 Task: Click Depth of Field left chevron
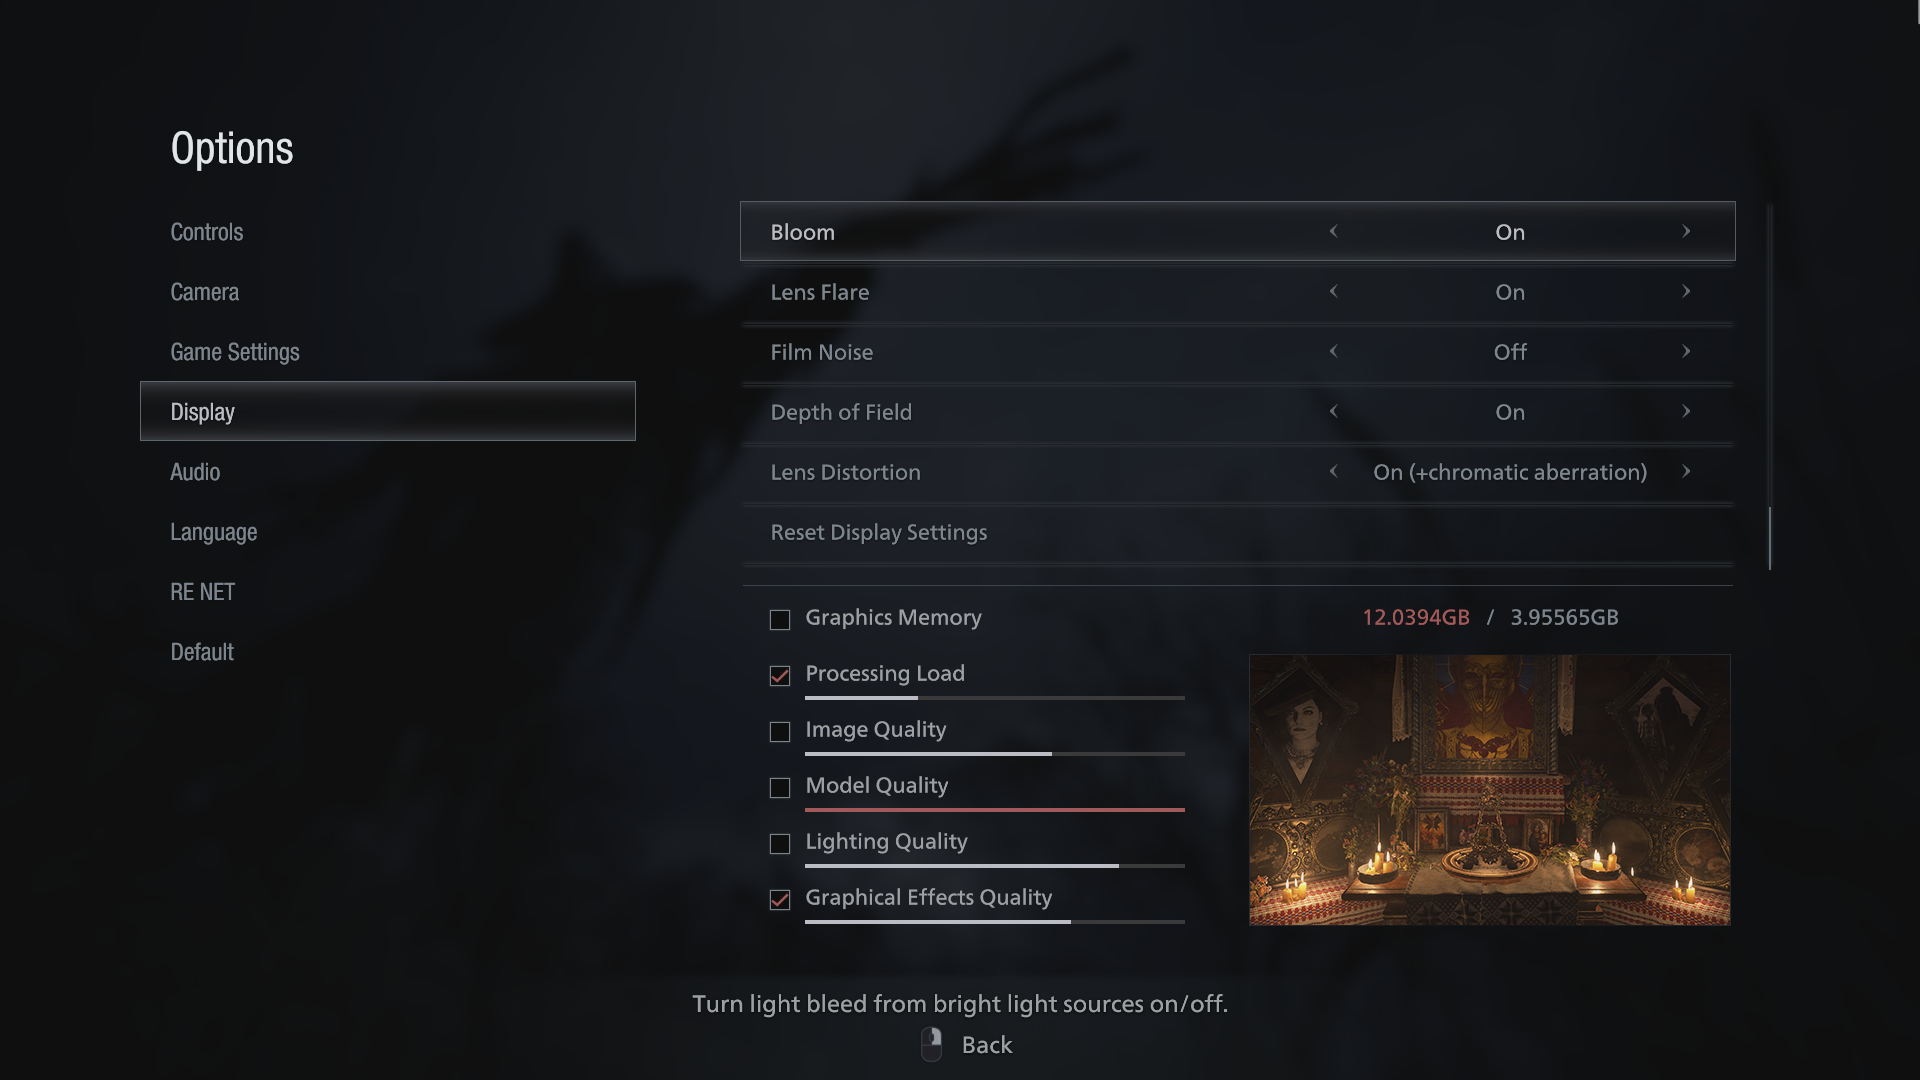pyautogui.click(x=1333, y=411)
